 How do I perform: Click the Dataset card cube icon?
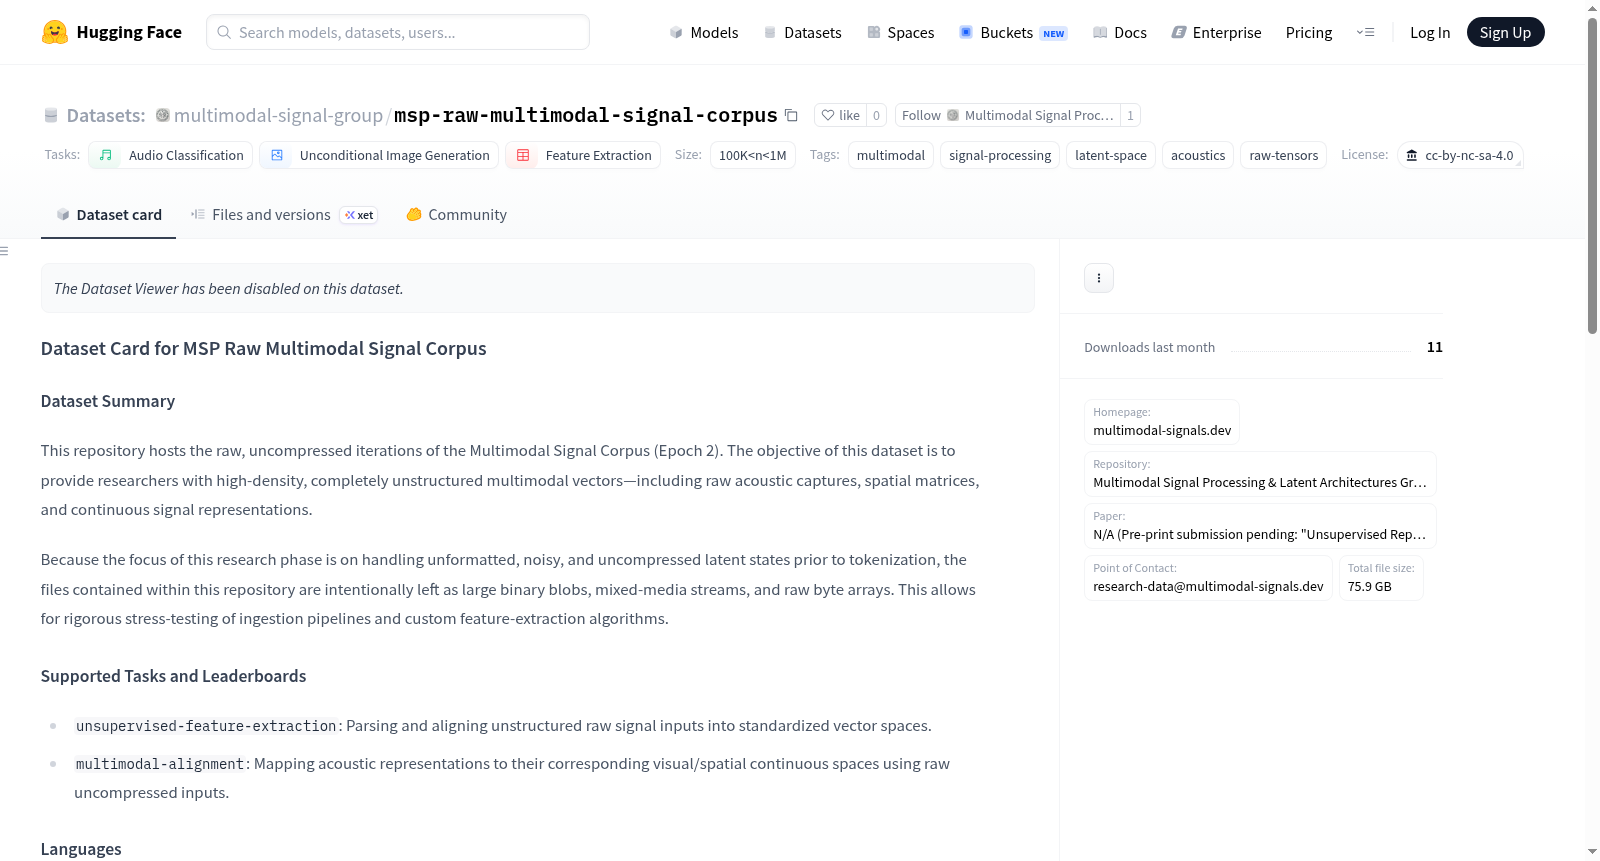click(63, 214)
